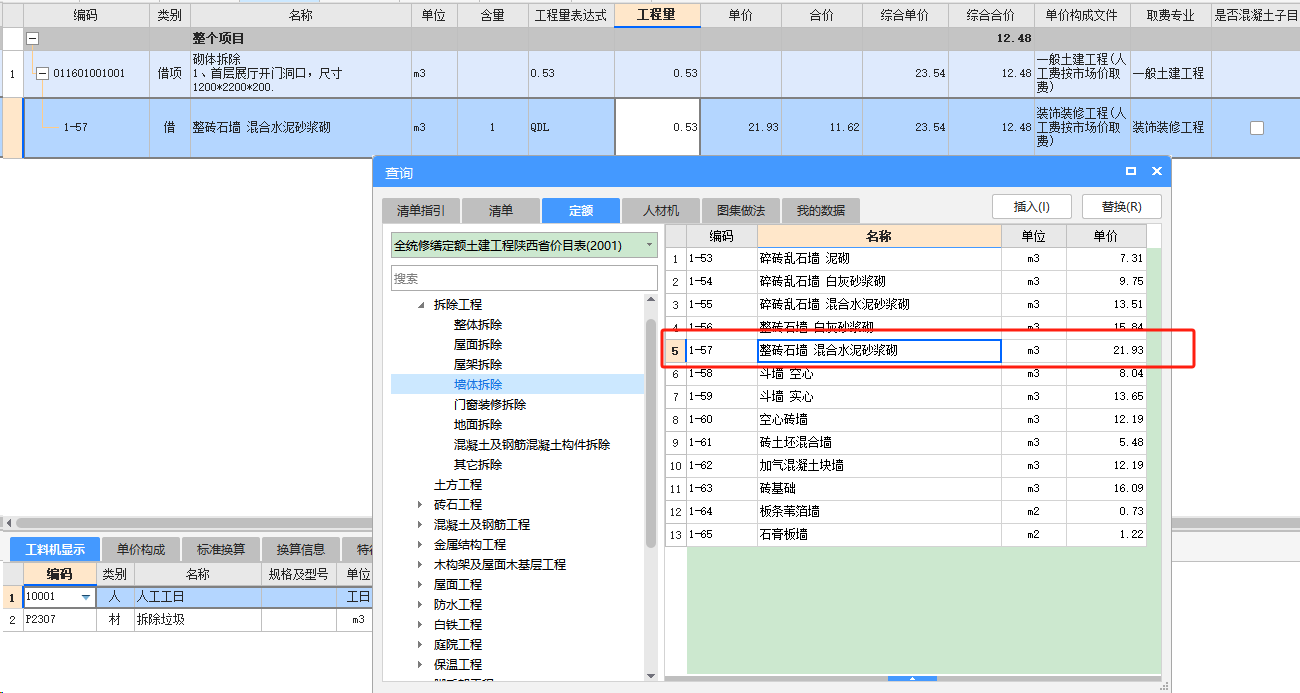Select row 1-62 加气混凝土块墙
This screenshot has height=693, width=1300.
906,466
